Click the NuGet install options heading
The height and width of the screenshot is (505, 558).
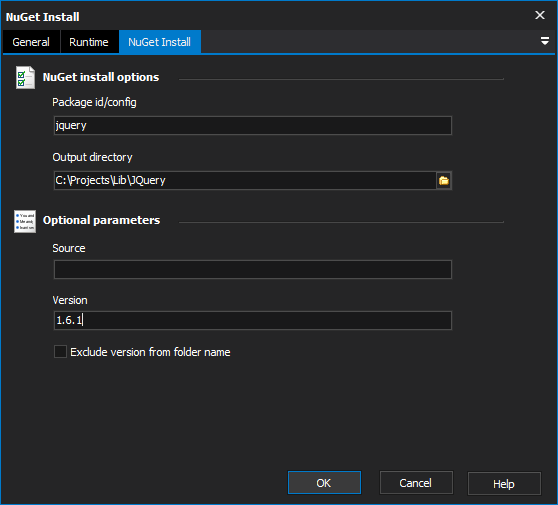tap(101, 77)
